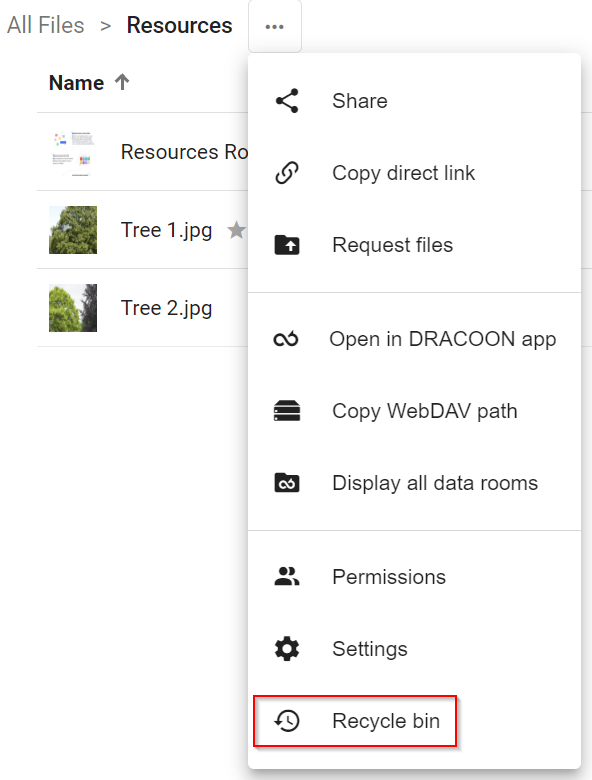Open the Tree 2.jpg file name

coord(167,308)
